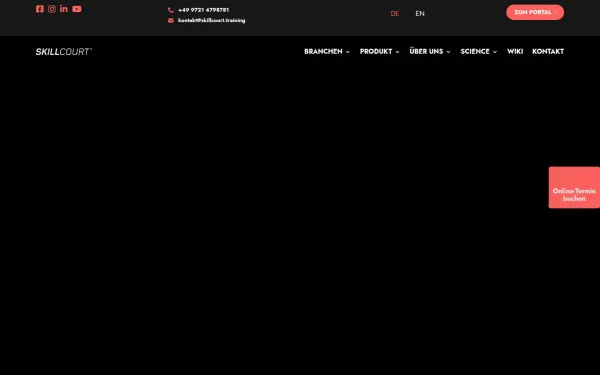Call the +49 9721 phone number link
600x375 pixels.
(204, 10)
